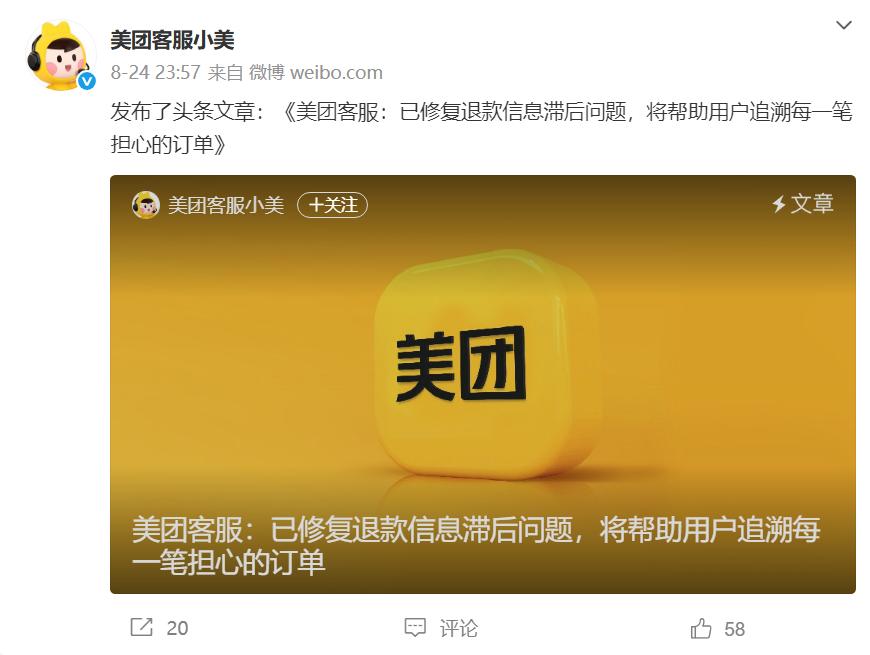Click the repost count 20
The width and height of the screenshot is (870, 655).
click(178, 628)
